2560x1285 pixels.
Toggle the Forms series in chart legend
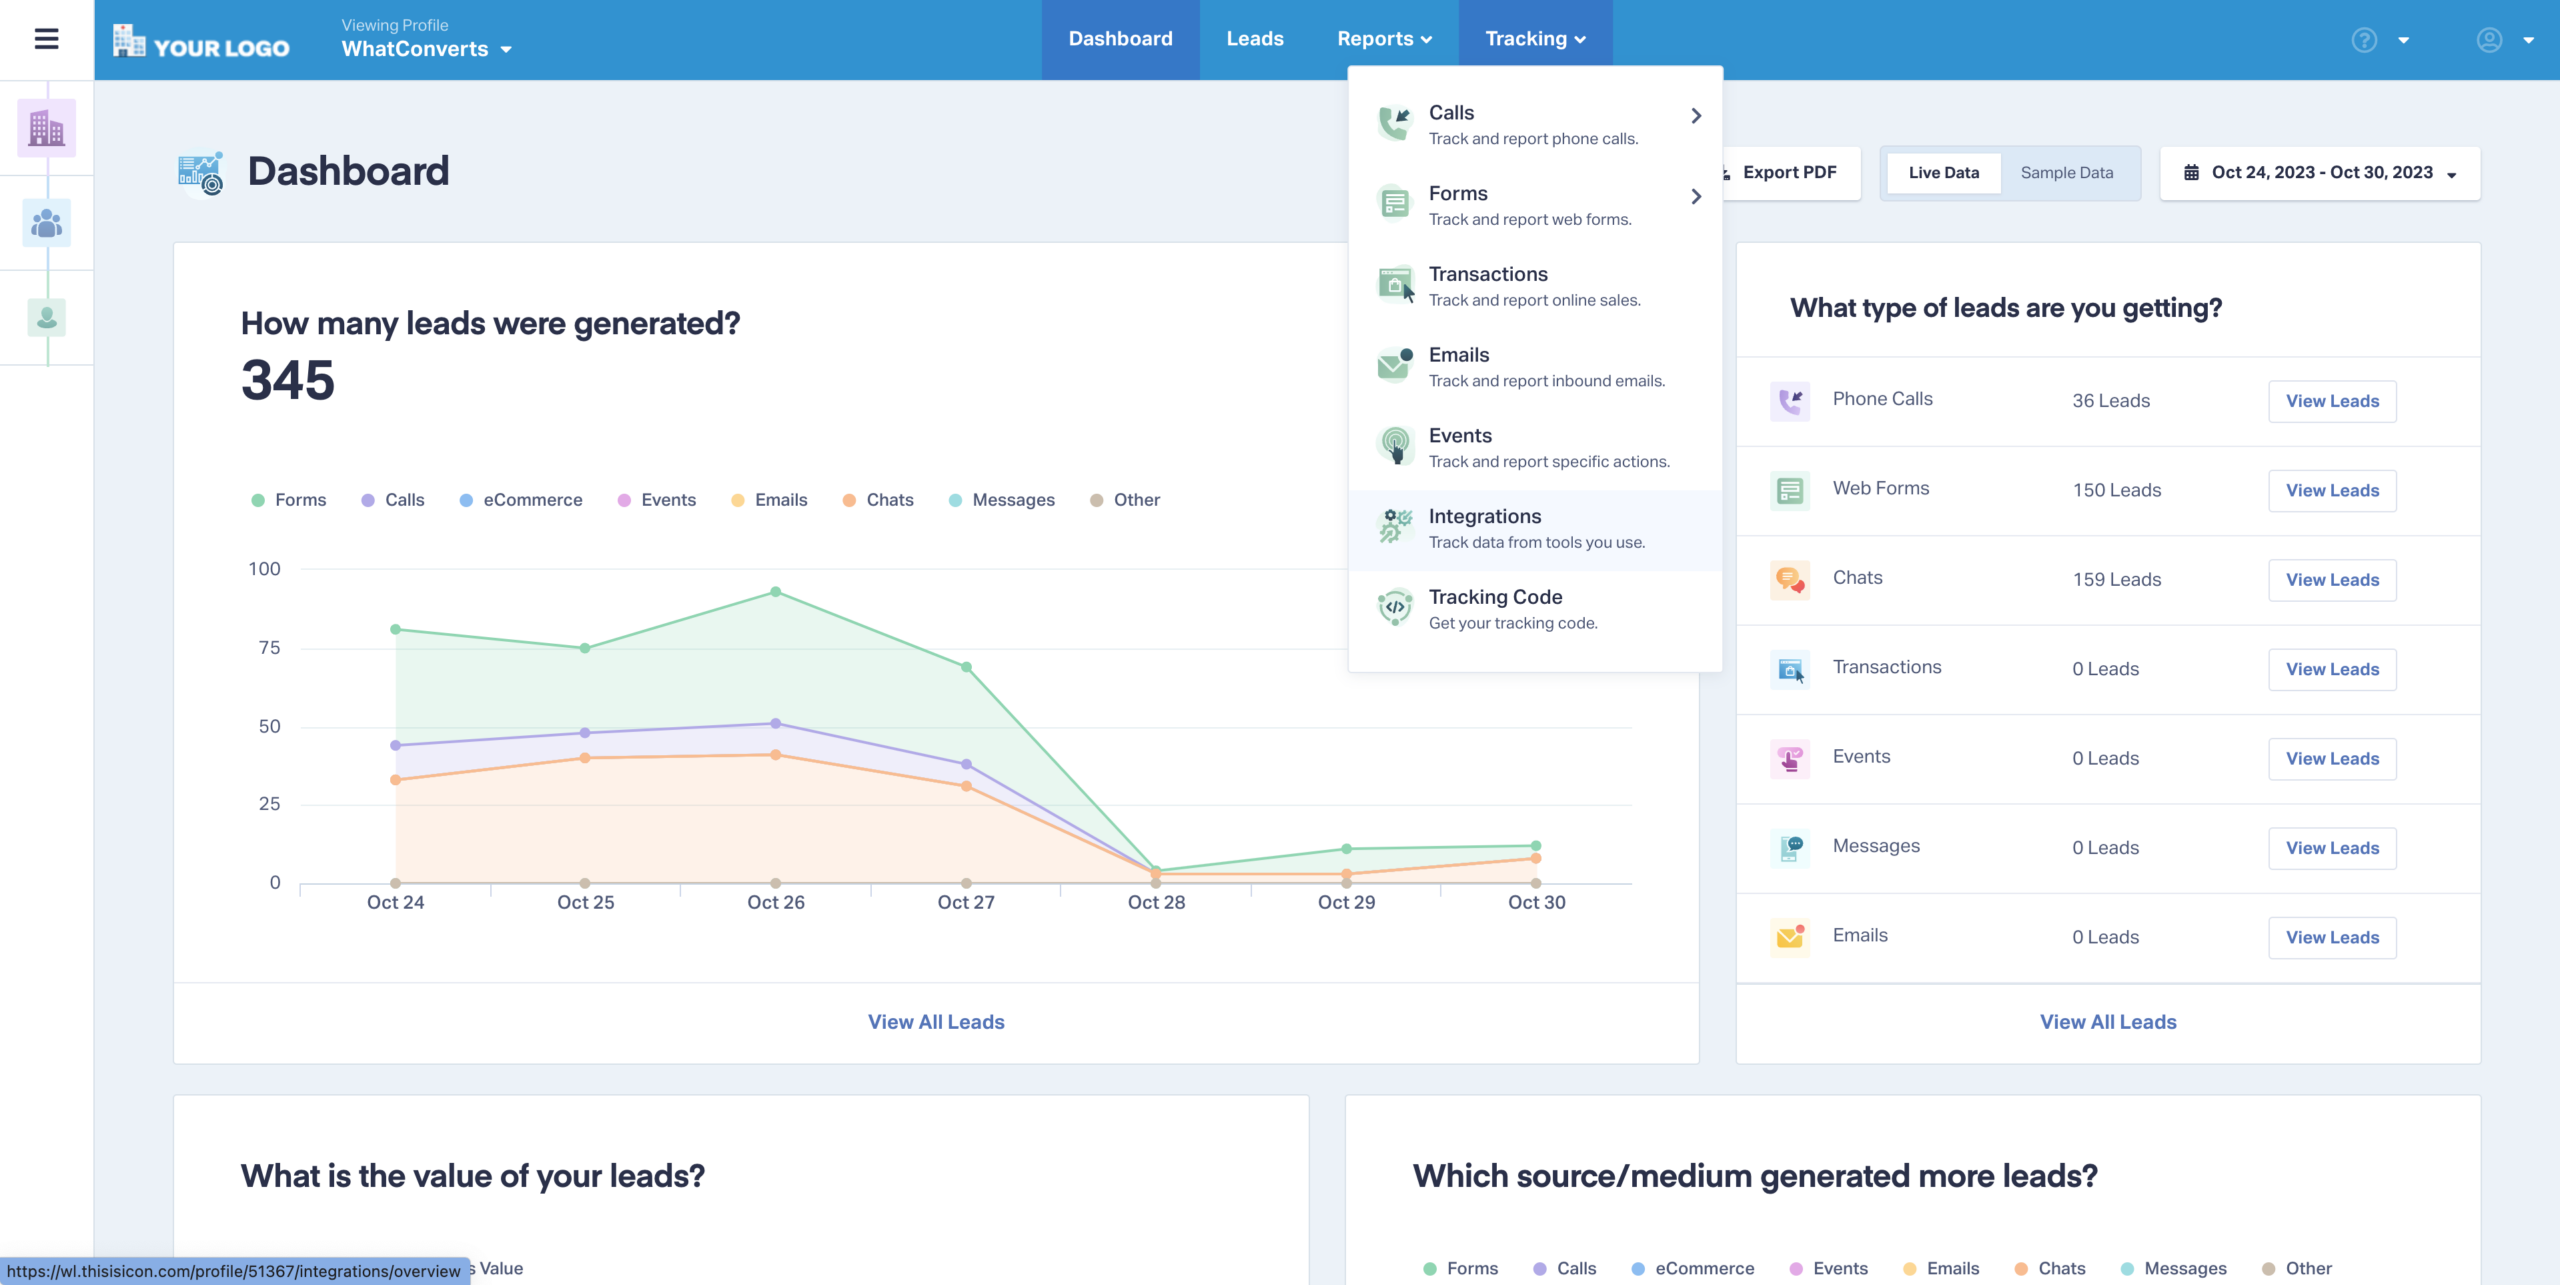289,500
